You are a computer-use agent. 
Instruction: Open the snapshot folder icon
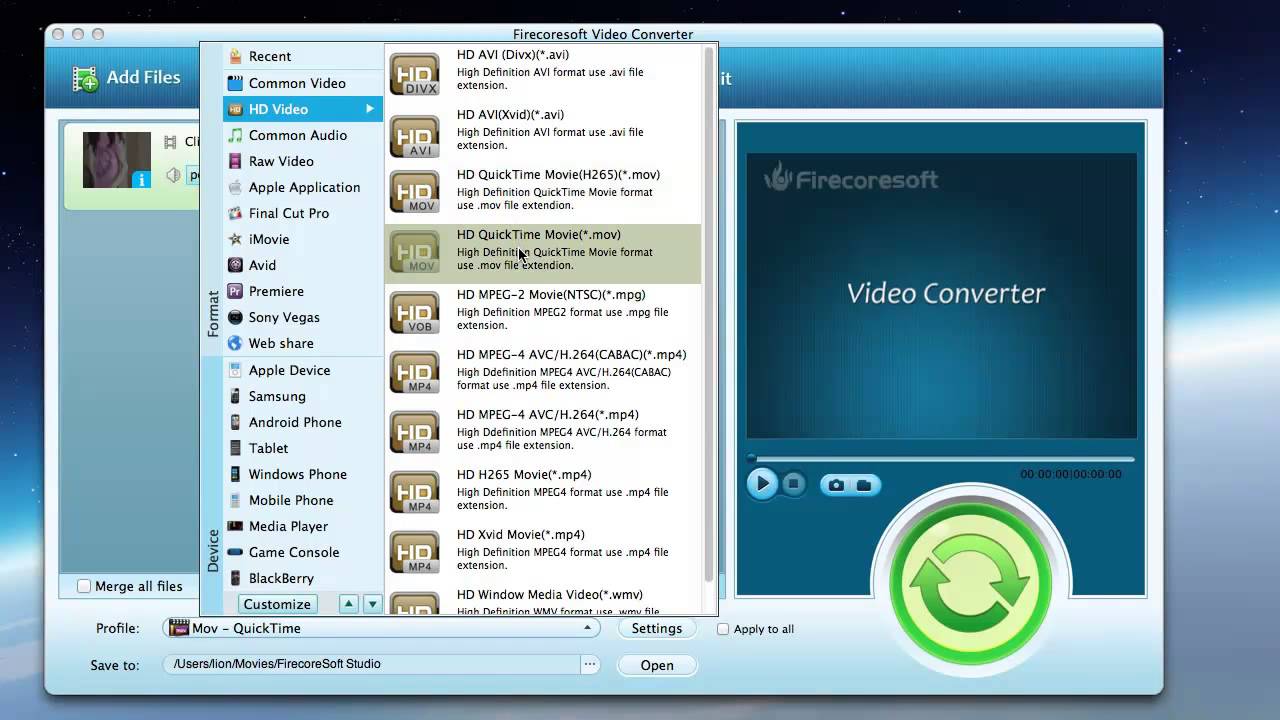coord(864,485)
